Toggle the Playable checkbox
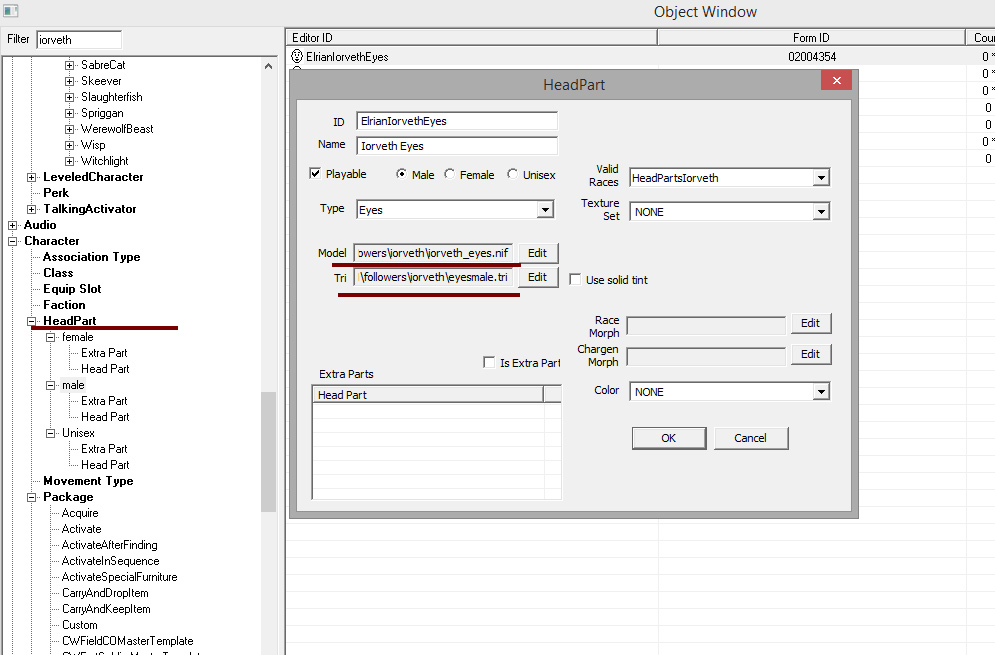The width and height of the screenshot is (995, 655). click(315, 173)
